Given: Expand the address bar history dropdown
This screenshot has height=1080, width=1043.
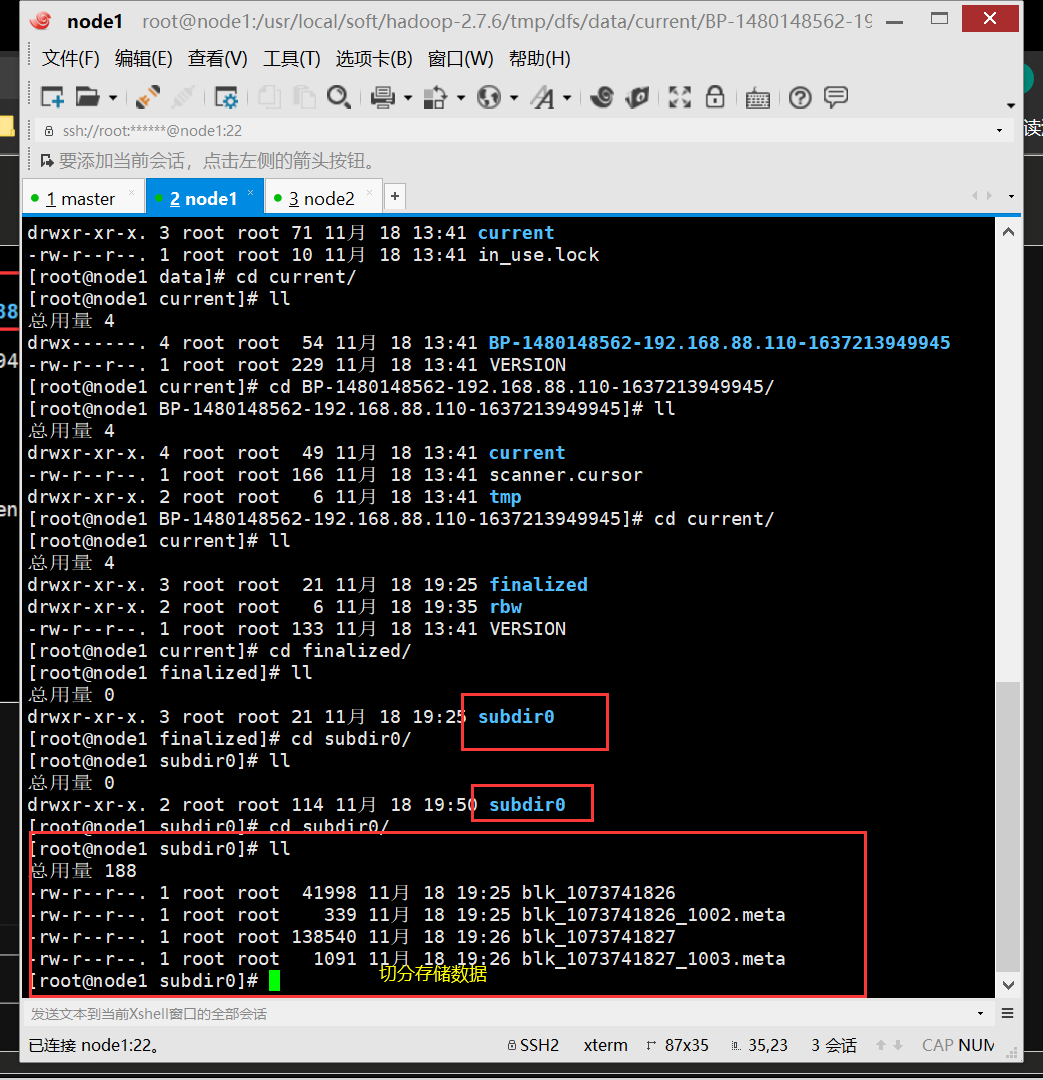Looking at the screenshot, I should click(999, 131).
